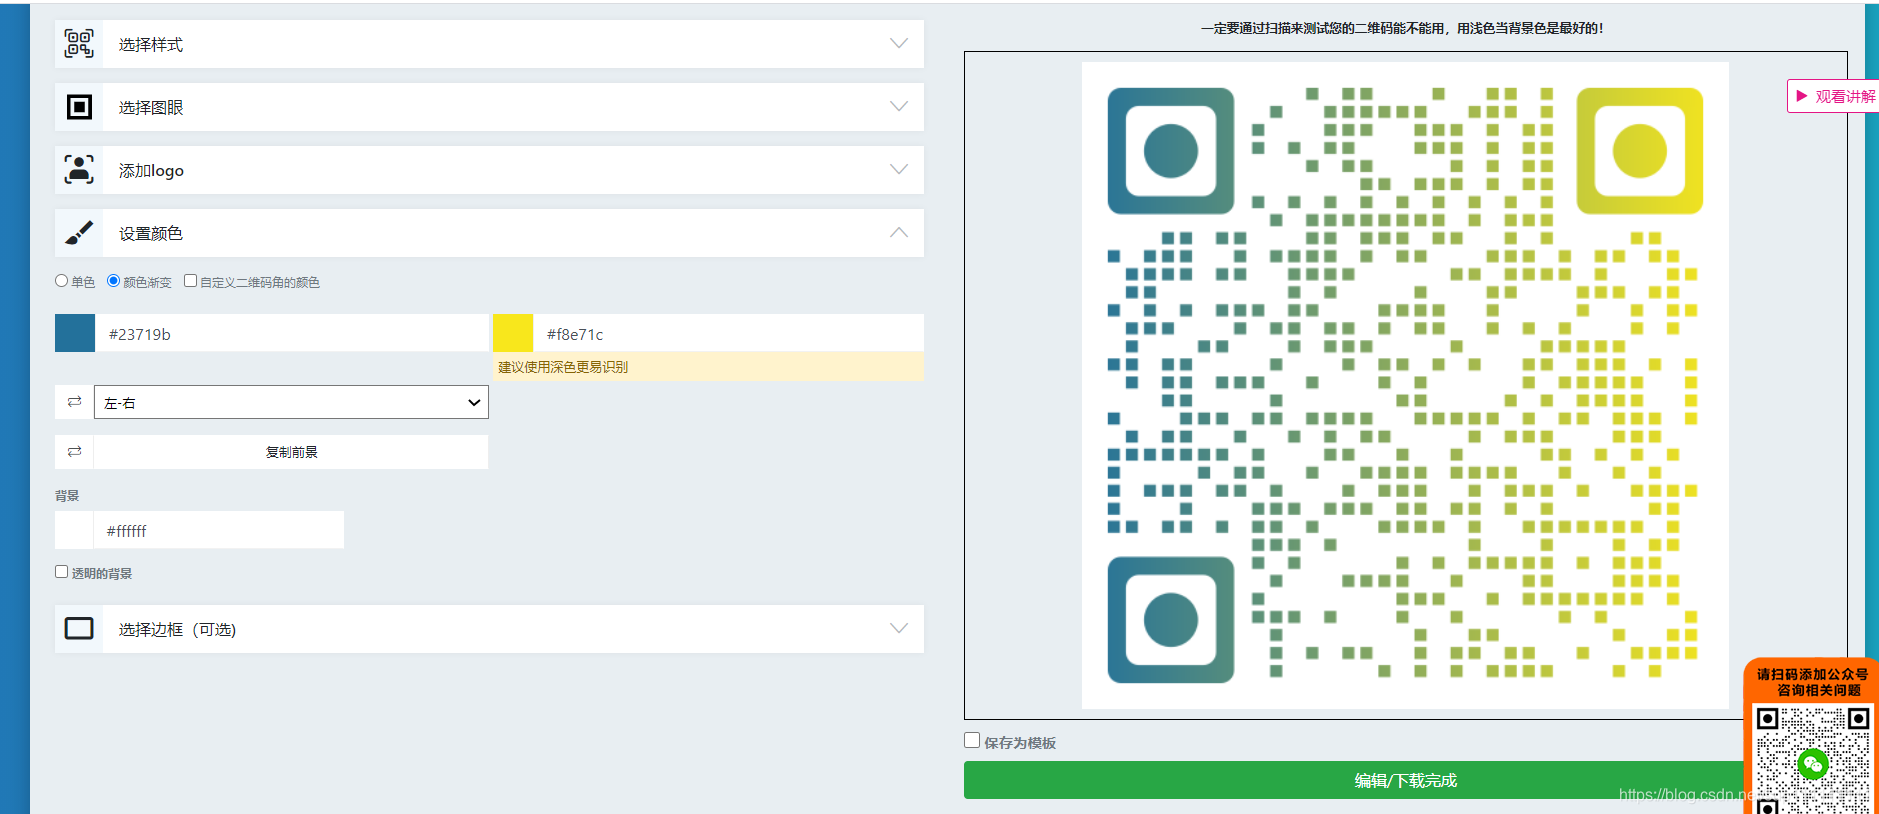The width and height of the screenshot is (1879, 814).
Task: Open the 添加logo panel header
Action: (x=489, y=170)
